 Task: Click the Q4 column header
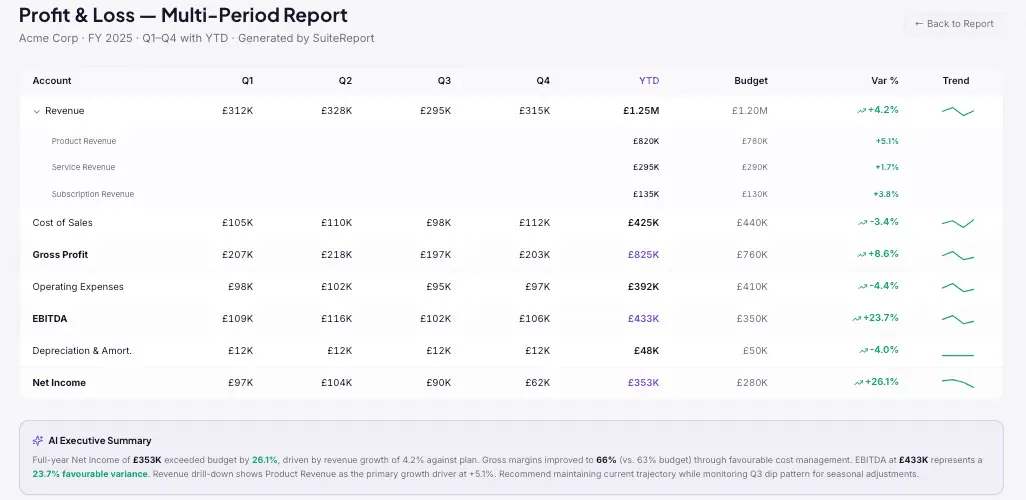click(x=543, y=81)
